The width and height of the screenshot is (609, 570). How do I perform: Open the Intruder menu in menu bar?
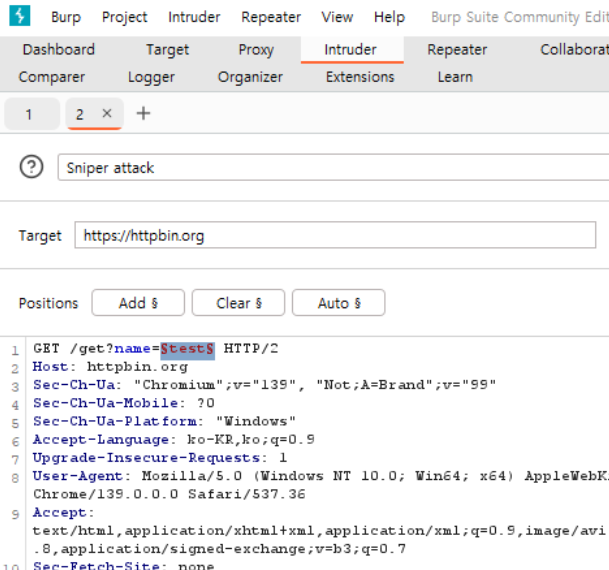194,17
